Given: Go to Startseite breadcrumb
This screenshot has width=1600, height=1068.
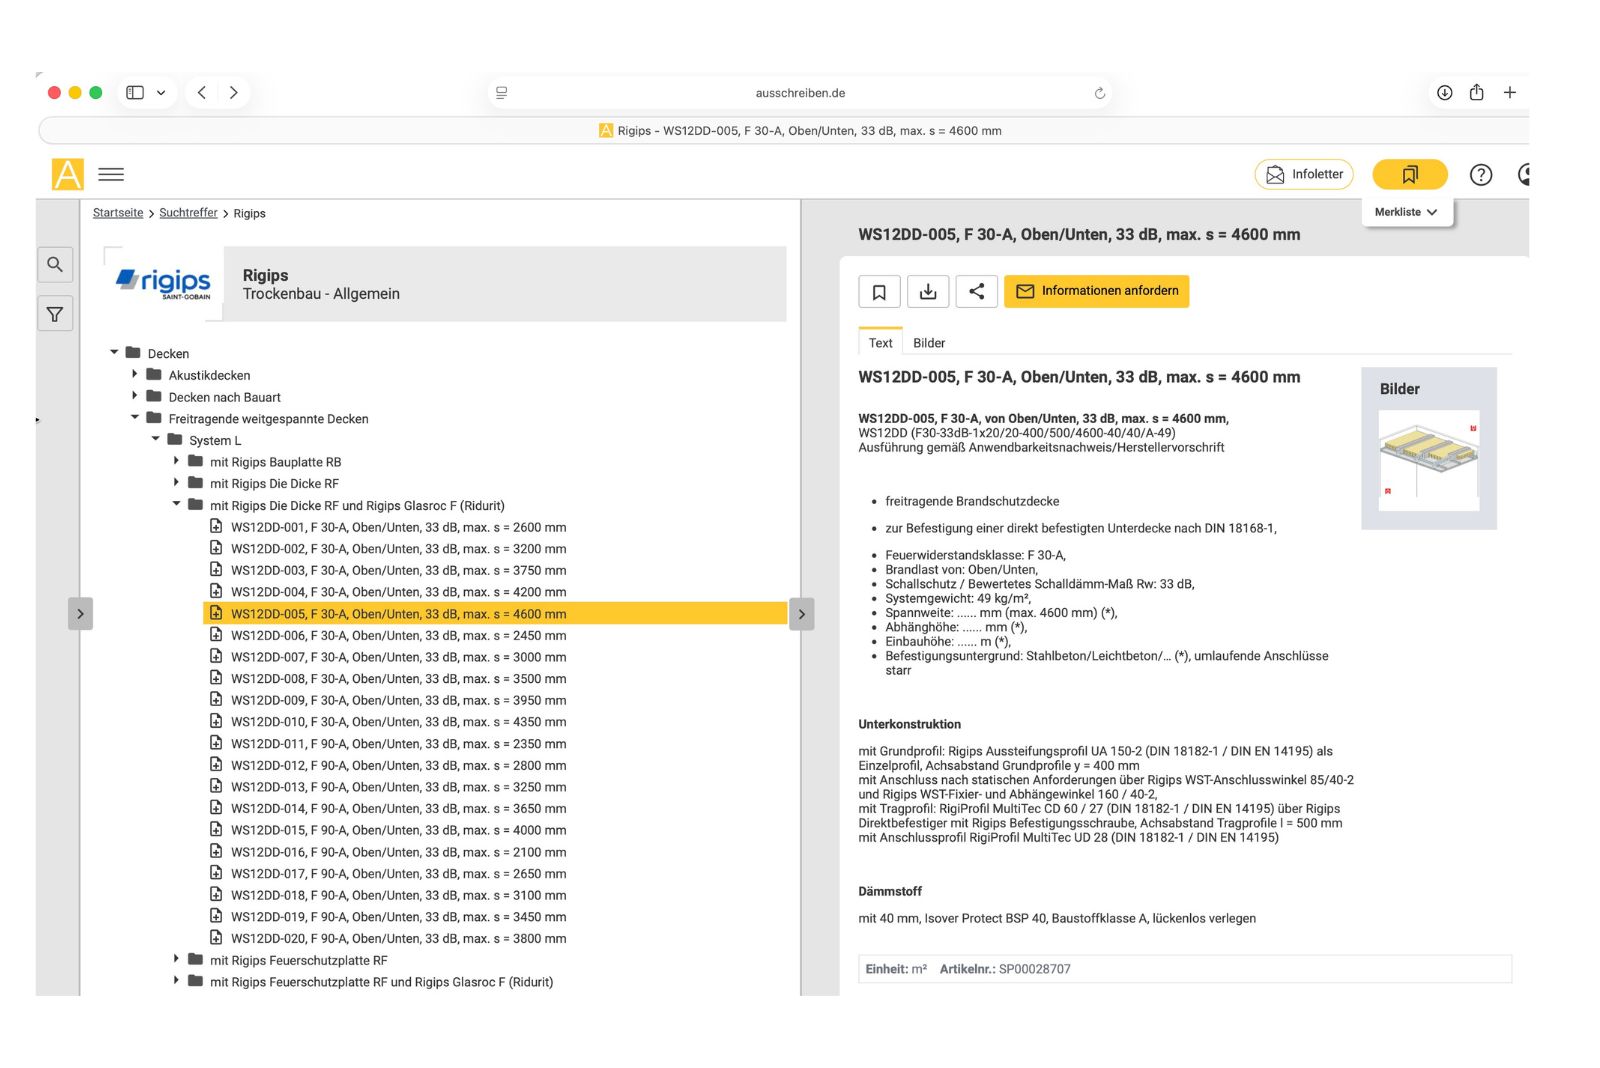Looking at the screenshot, I should point(118,213).
